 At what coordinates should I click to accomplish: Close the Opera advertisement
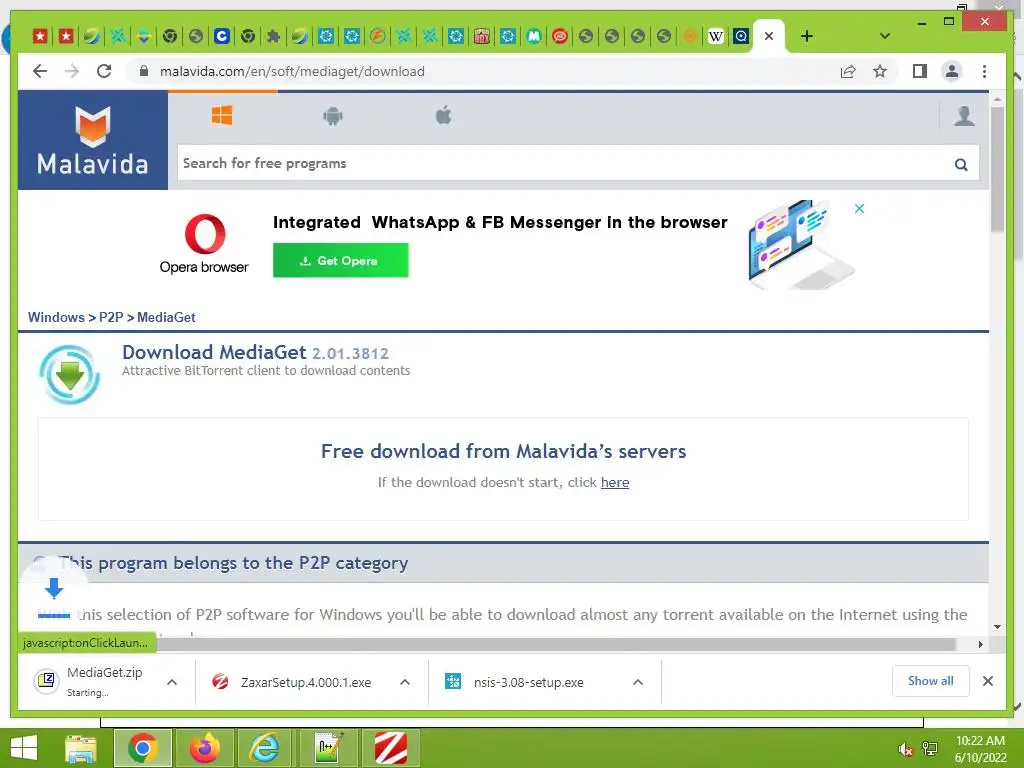point(859,209)
